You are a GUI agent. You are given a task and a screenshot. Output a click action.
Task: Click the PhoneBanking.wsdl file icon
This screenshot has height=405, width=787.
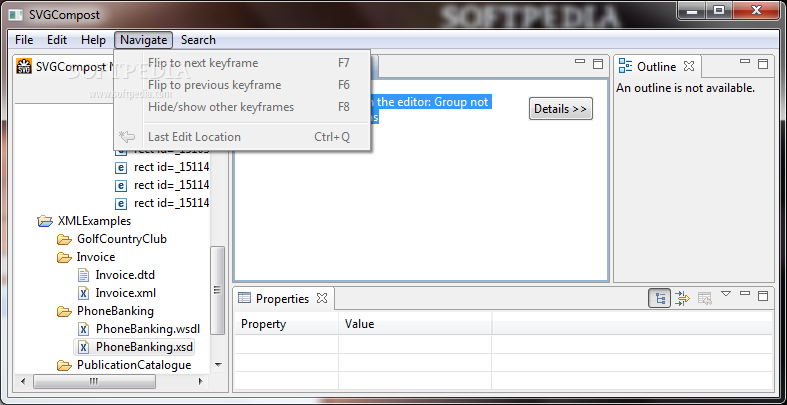tap(83, 329)
